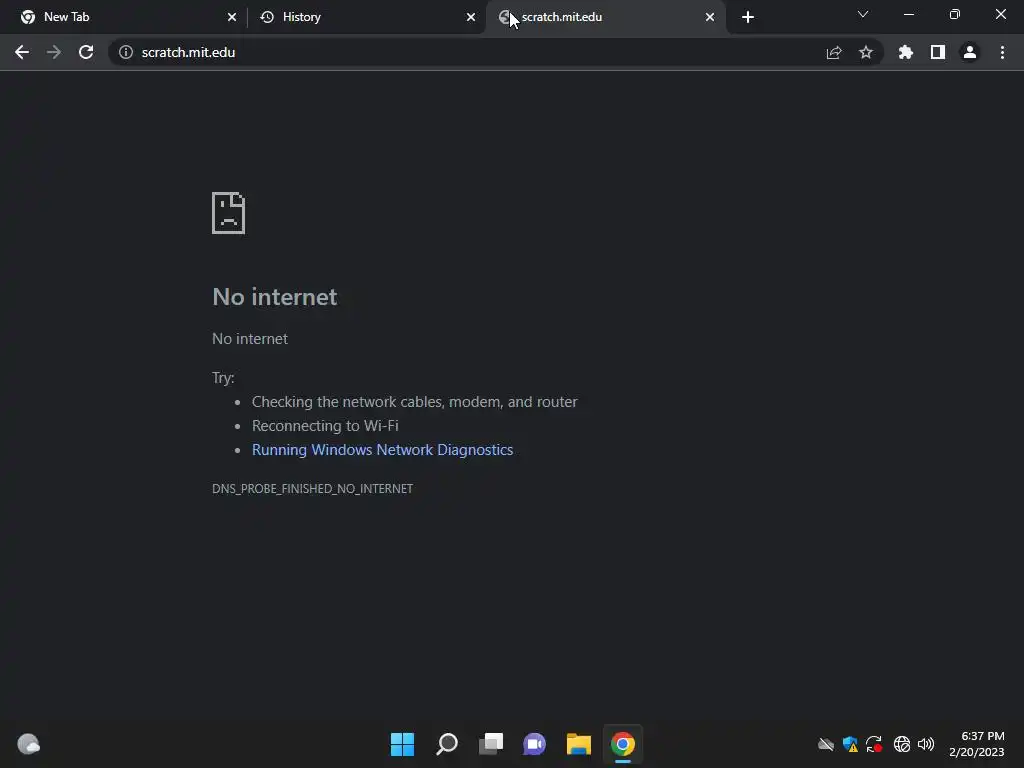This screenshot has height=768, width=1024.
Task: Click "Checking the network cables" suggestion text
Action: tap(415, 402)
